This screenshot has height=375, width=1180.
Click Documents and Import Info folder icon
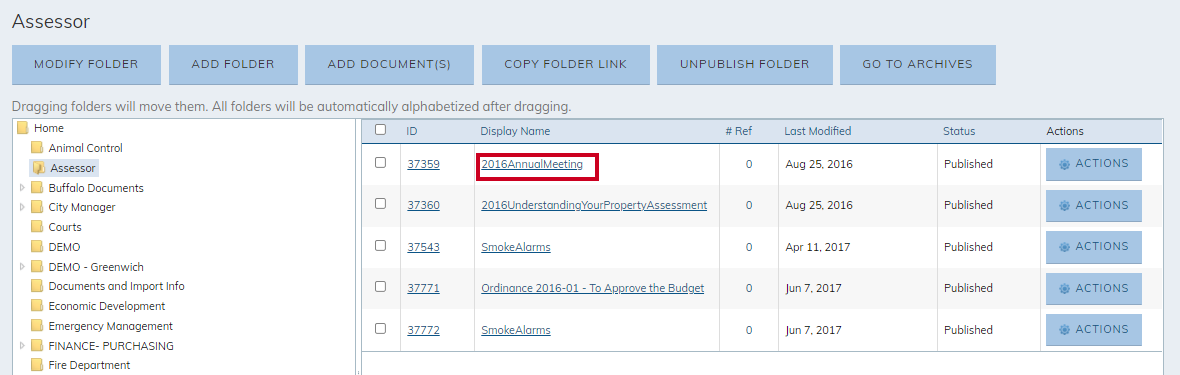(x=37, y=286)
